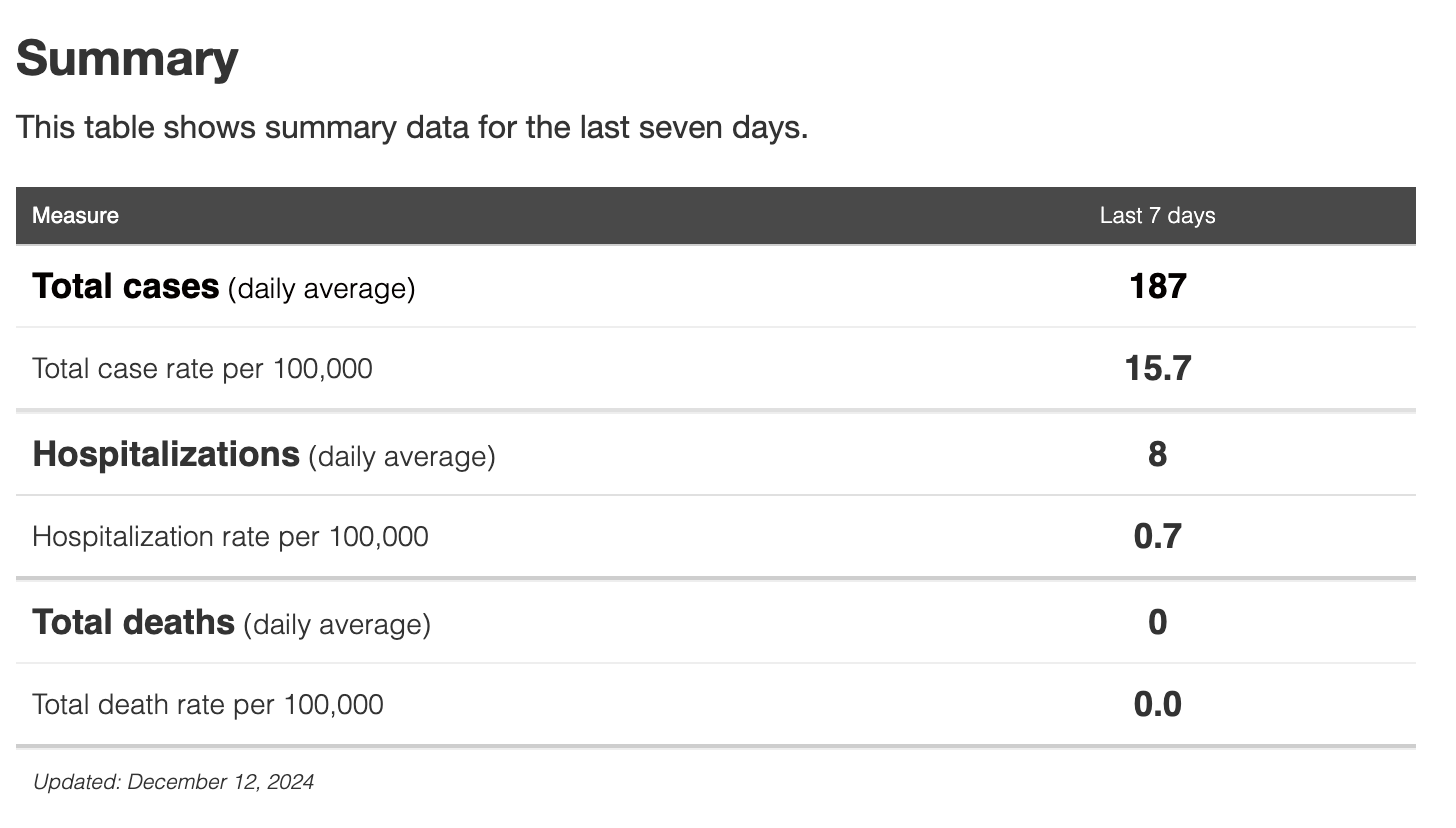Select the bold Hospitalizations label

[166, 455]
